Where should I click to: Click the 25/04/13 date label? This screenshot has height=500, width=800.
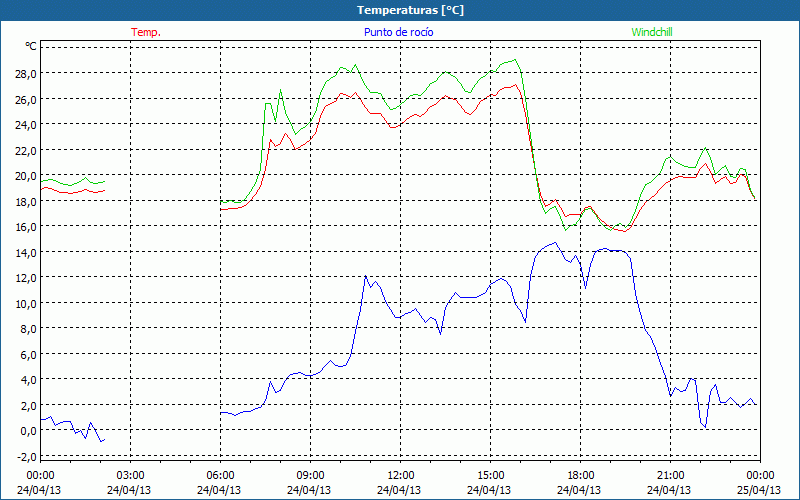759,490
